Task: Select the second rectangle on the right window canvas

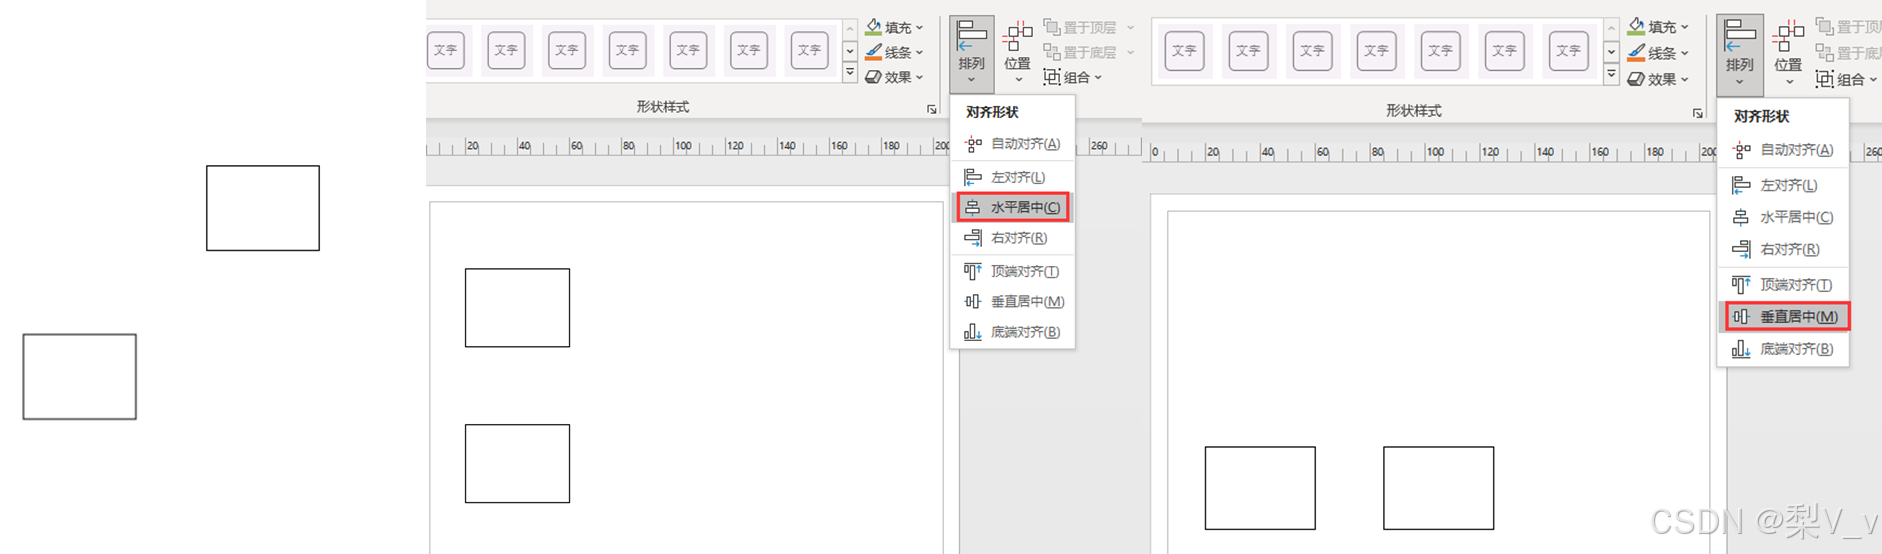Action: tap(1439, 488)
